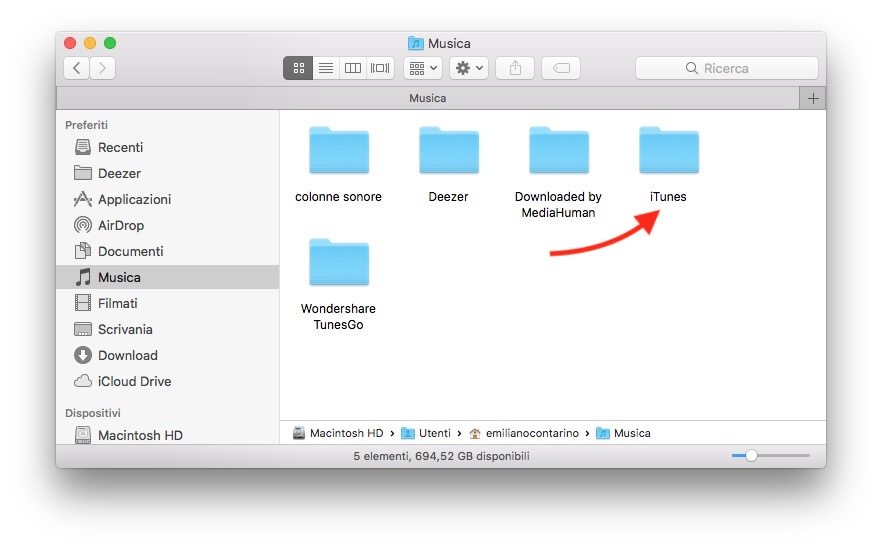This screenshot has height=548, width=882.
Task: Switch to list view
Action: tap(326, 68)
